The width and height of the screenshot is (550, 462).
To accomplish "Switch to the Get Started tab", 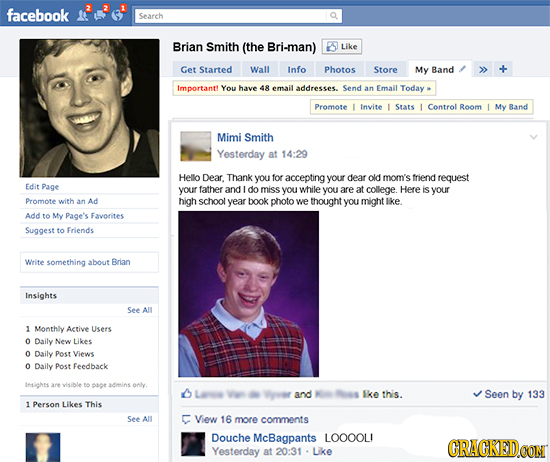I will (206, 69).
